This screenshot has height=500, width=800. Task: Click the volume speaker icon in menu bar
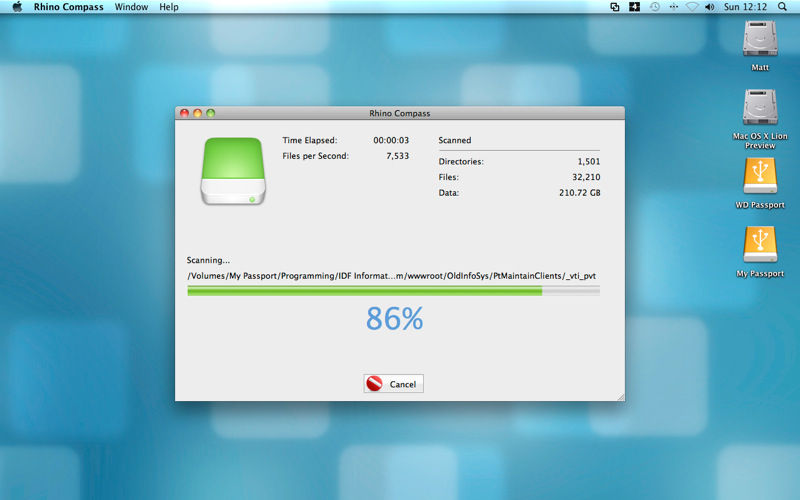tap(710, 7)
